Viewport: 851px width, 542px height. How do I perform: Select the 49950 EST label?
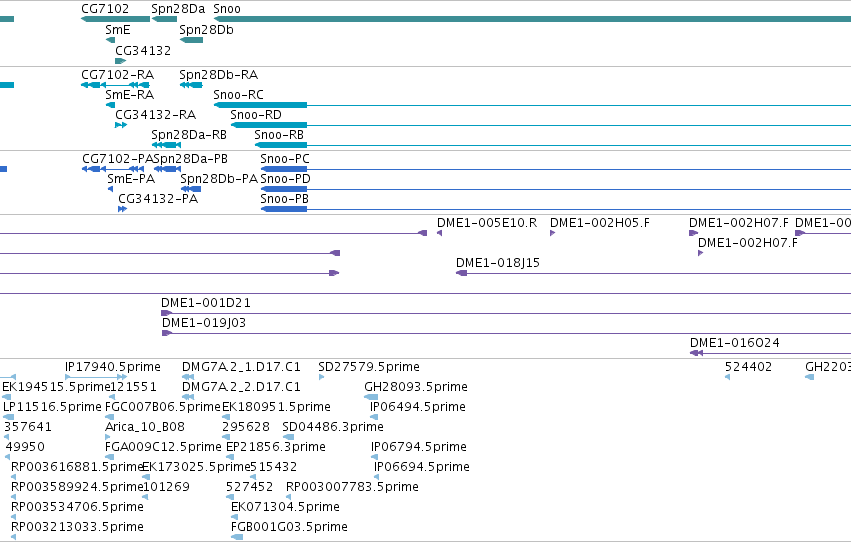point(25,448)
